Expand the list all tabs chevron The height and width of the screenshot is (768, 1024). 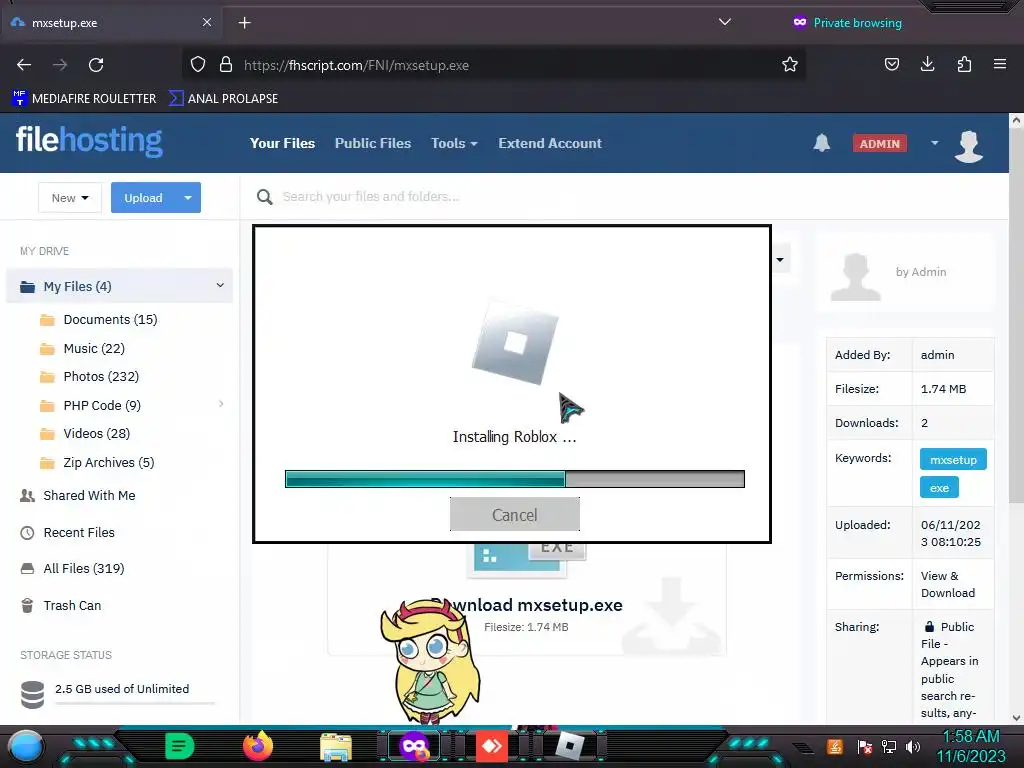coord(725,22)
